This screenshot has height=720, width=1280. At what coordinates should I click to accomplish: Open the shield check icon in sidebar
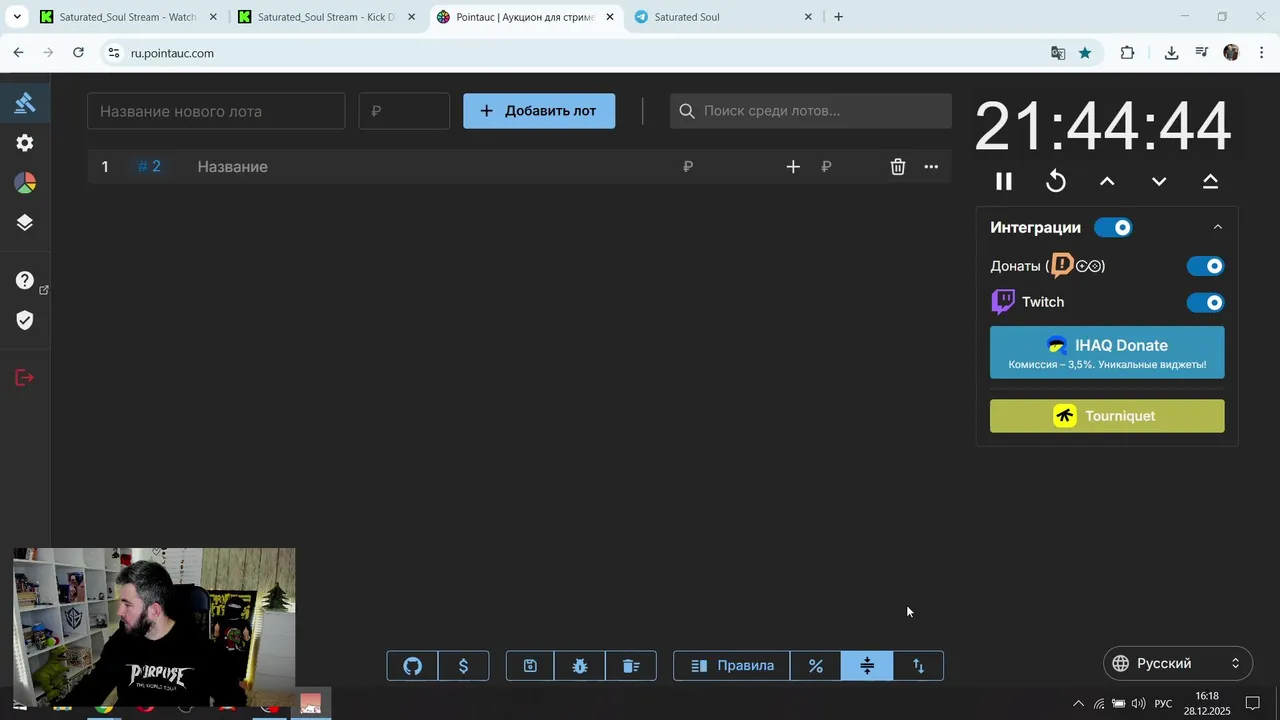point(25,320)
